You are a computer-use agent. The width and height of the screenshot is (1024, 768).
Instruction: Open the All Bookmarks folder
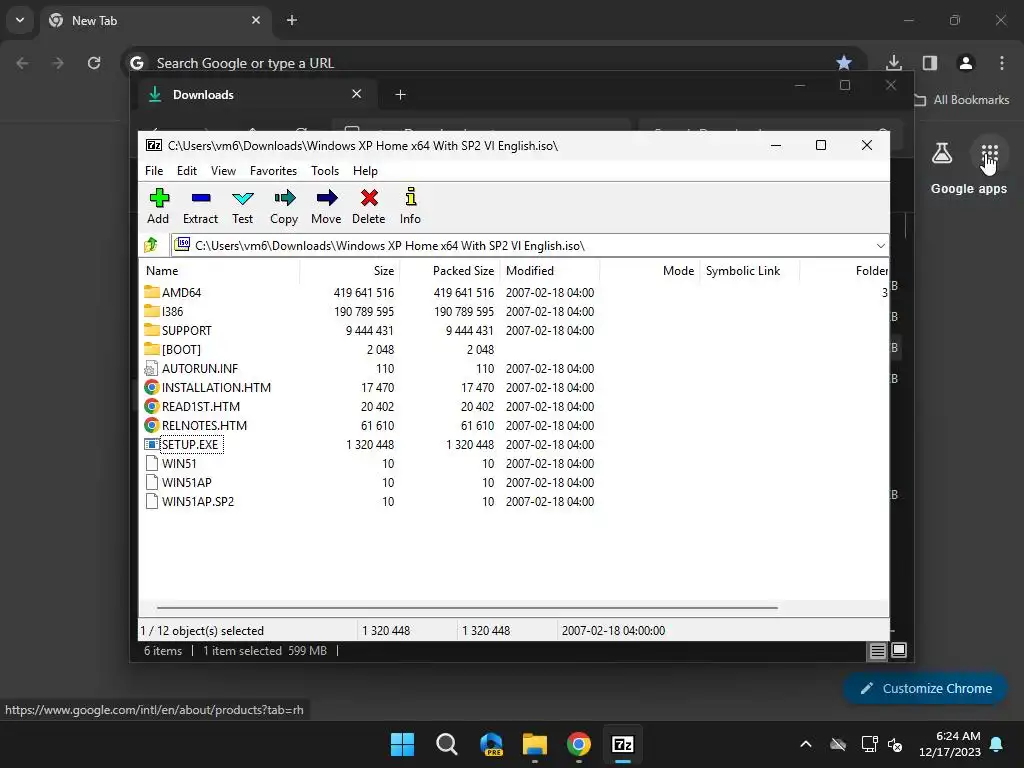click(x=961, y=100)
